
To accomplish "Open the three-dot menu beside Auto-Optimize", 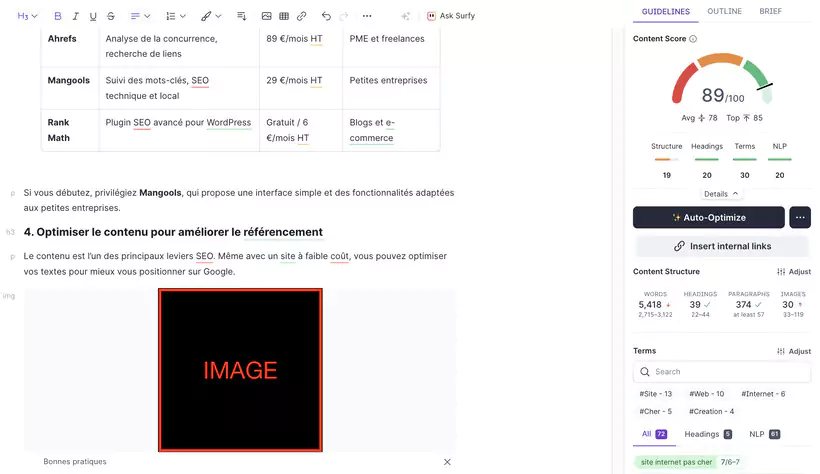I will 800,218.
